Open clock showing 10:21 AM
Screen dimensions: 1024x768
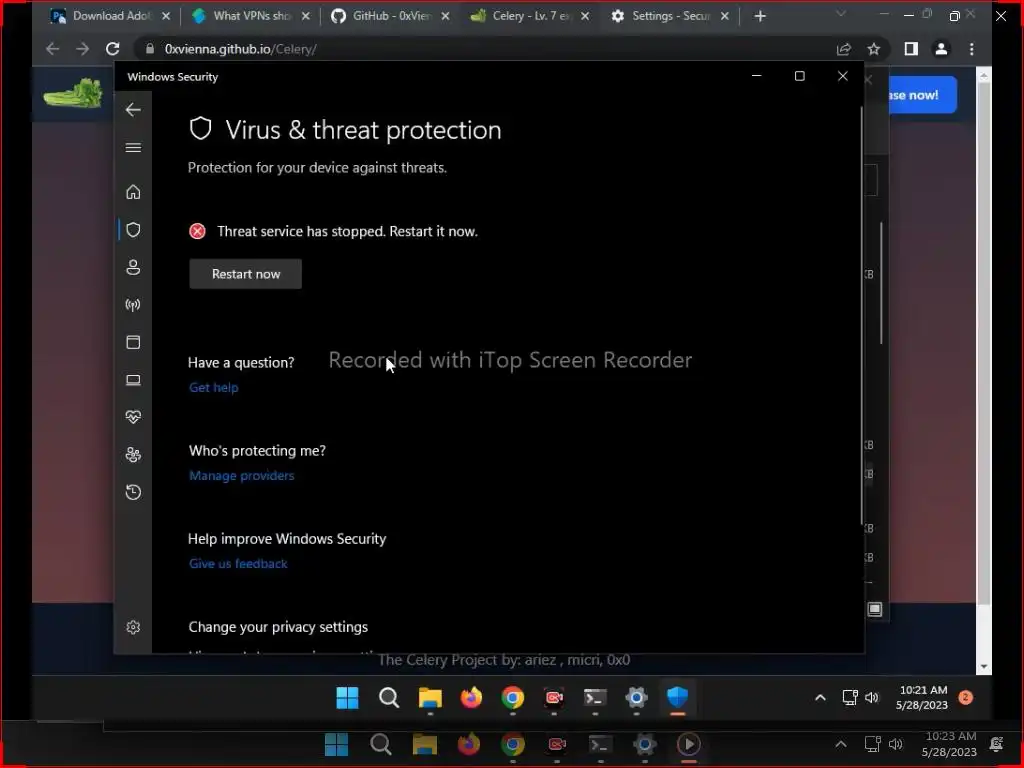(922, 697)
